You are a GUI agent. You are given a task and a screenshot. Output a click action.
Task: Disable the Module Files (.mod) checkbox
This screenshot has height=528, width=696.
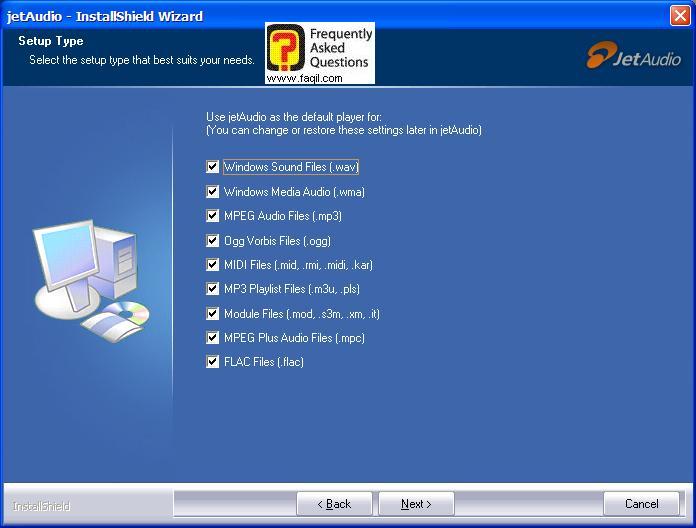click(x=212, y=314)
